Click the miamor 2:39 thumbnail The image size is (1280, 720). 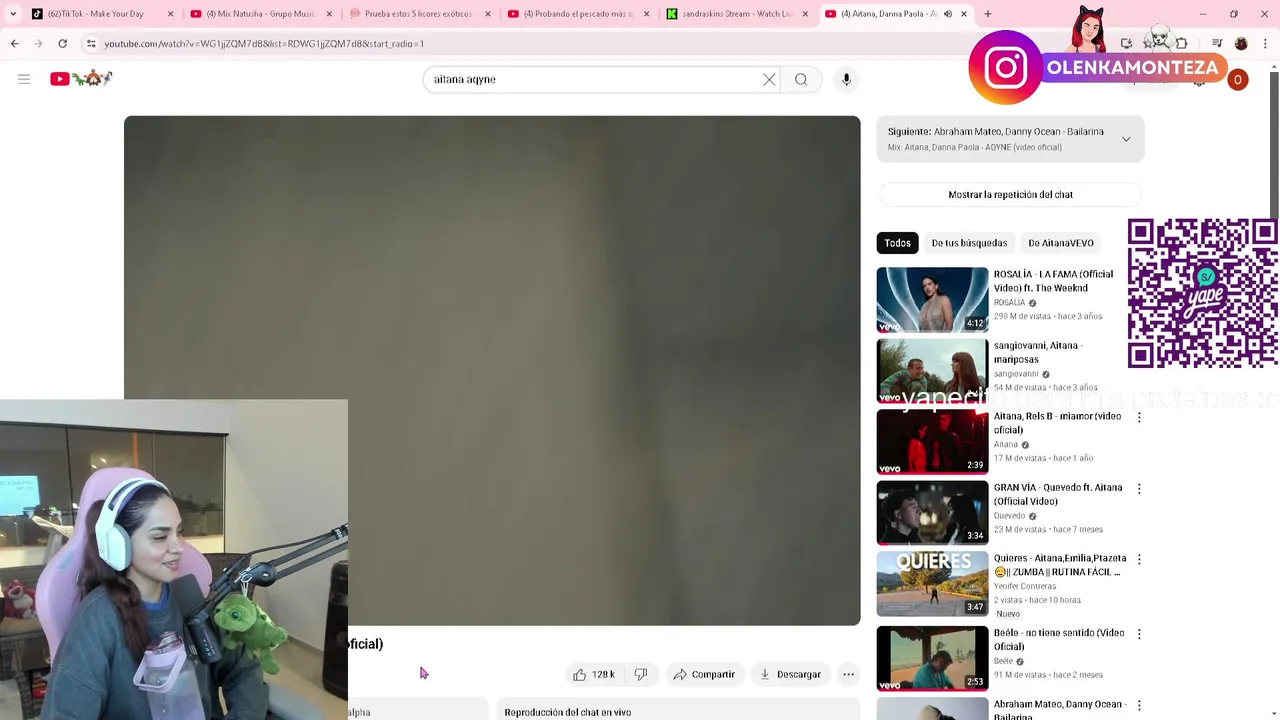[932, 441]
